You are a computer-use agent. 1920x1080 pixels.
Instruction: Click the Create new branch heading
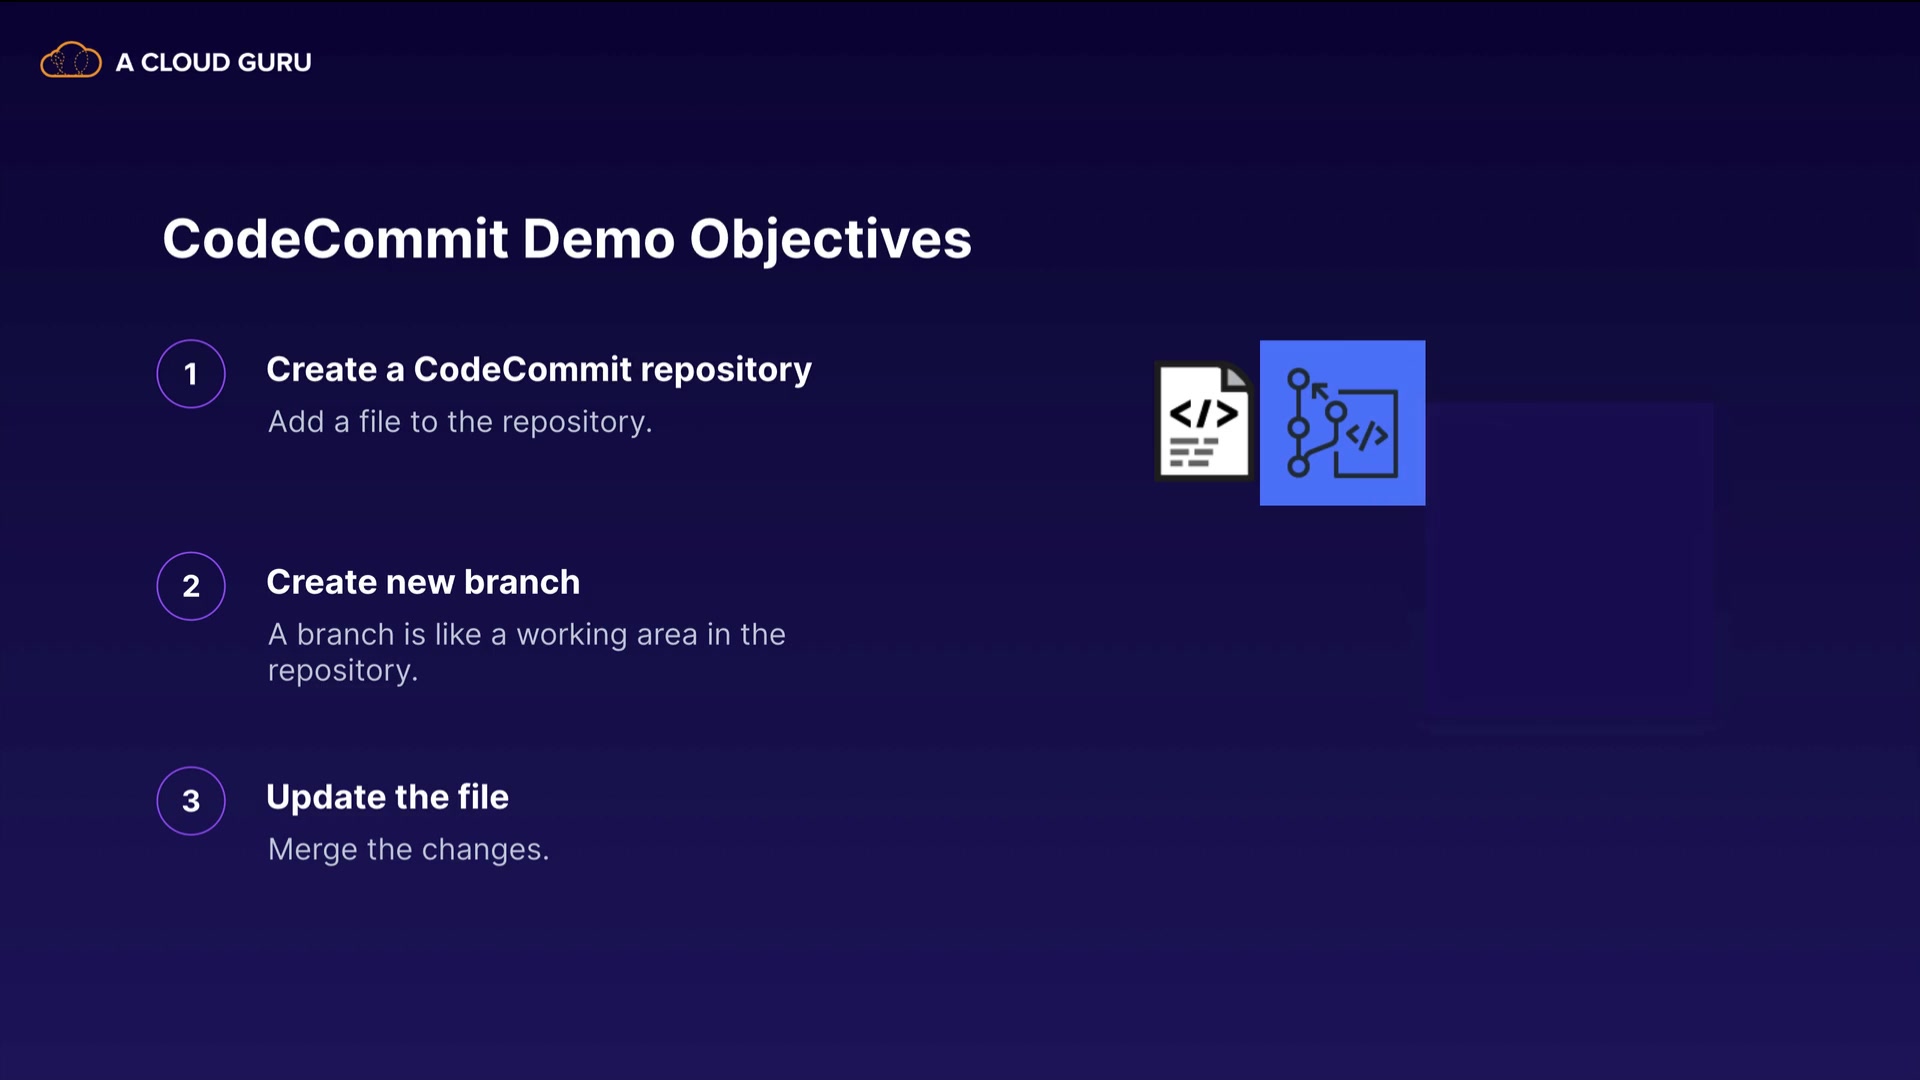(423, 582)
